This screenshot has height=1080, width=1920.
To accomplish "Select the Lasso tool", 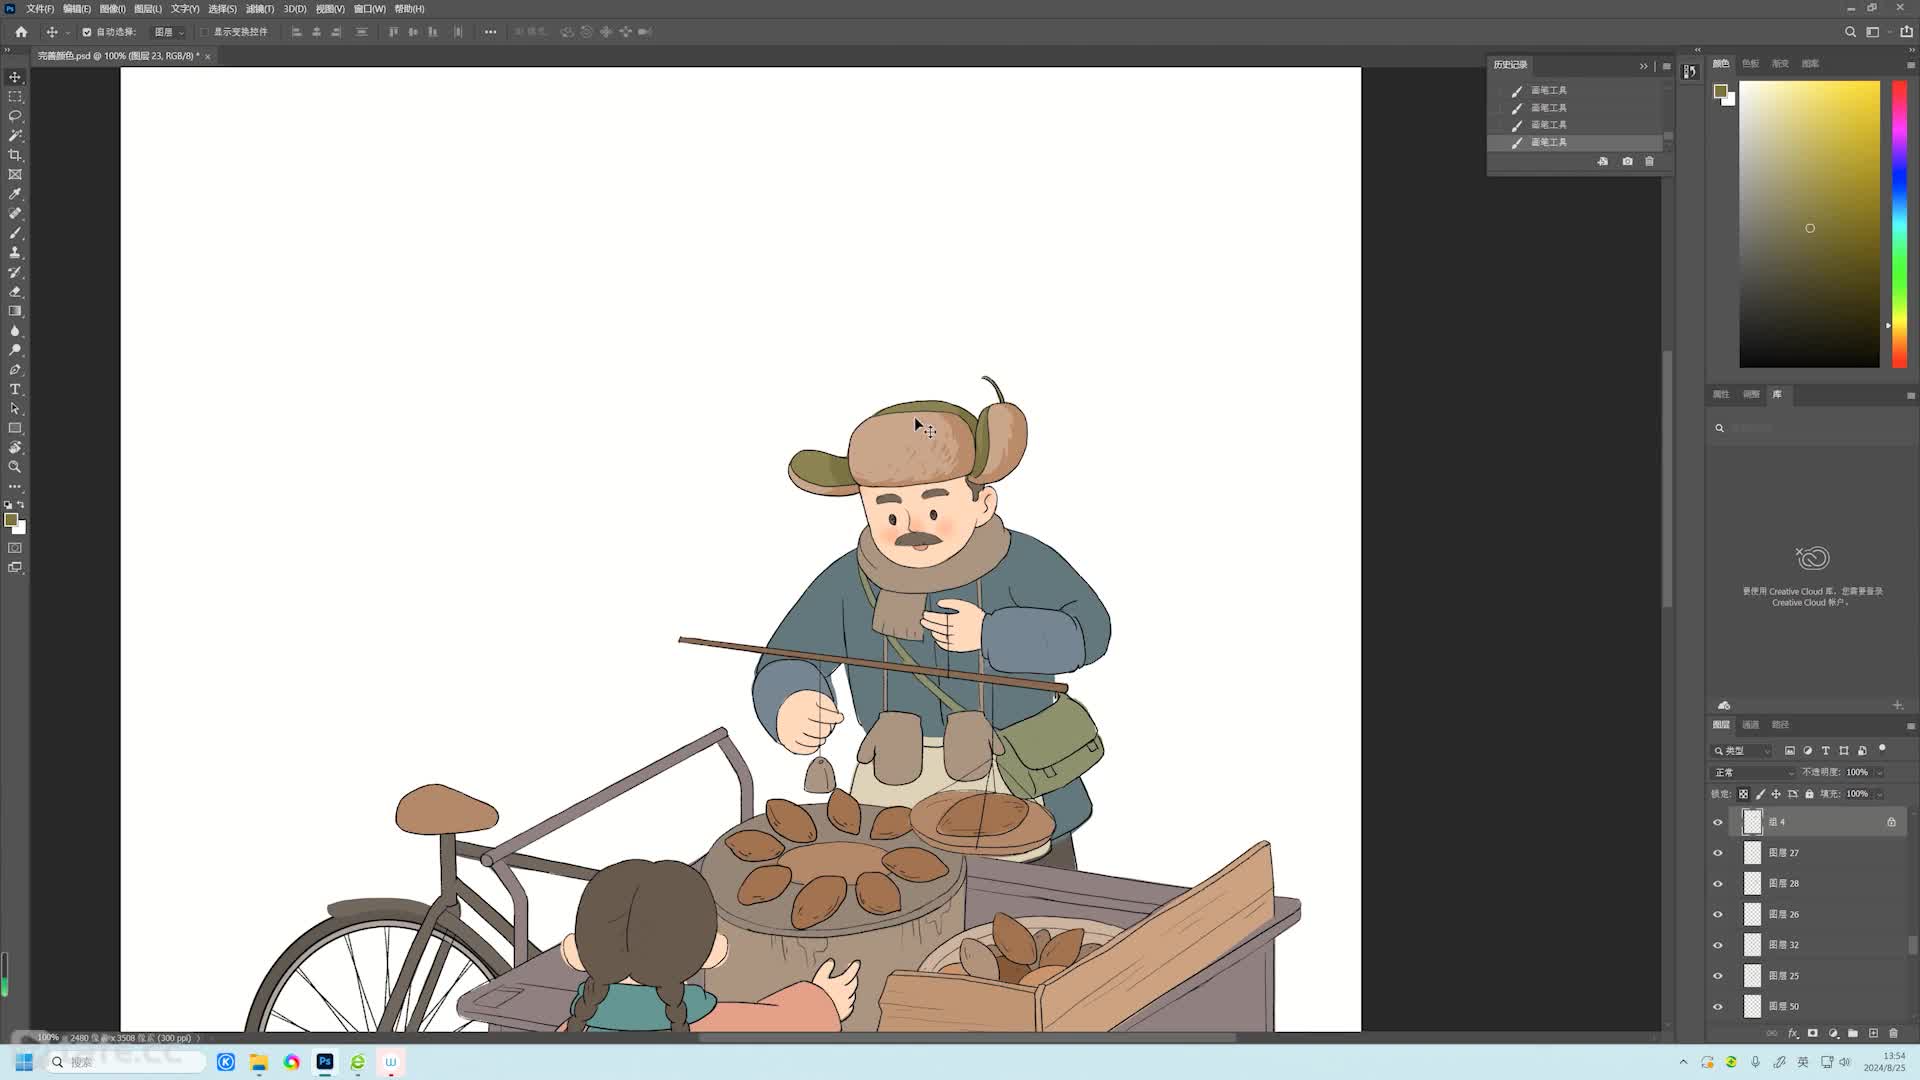I will (x=15, y=116).
